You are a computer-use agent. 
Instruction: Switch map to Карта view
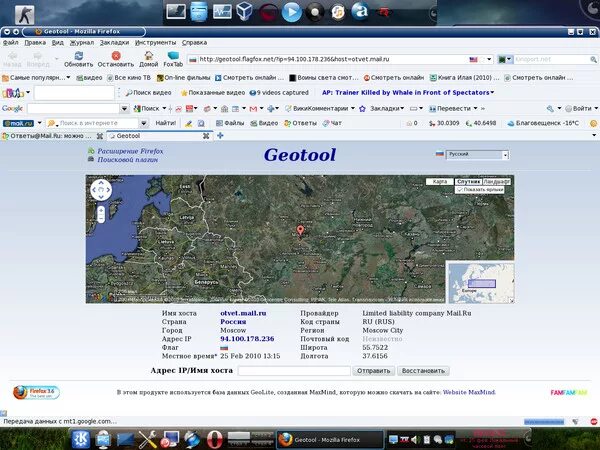coord(440,182)
